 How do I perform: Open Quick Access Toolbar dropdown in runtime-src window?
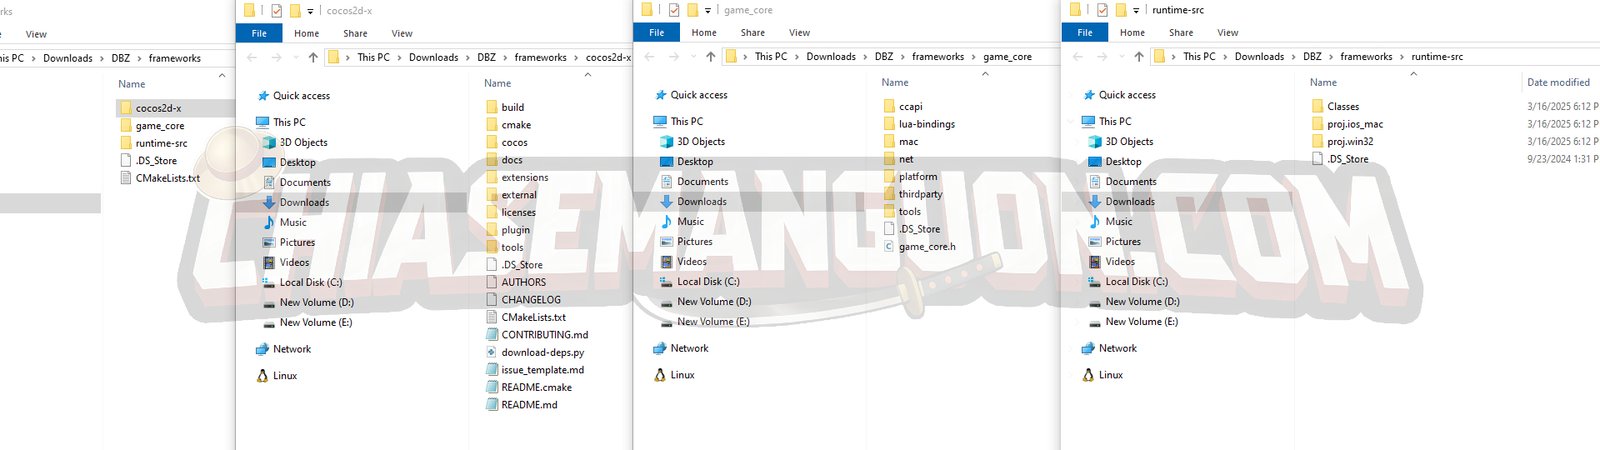pos(1136,11)
